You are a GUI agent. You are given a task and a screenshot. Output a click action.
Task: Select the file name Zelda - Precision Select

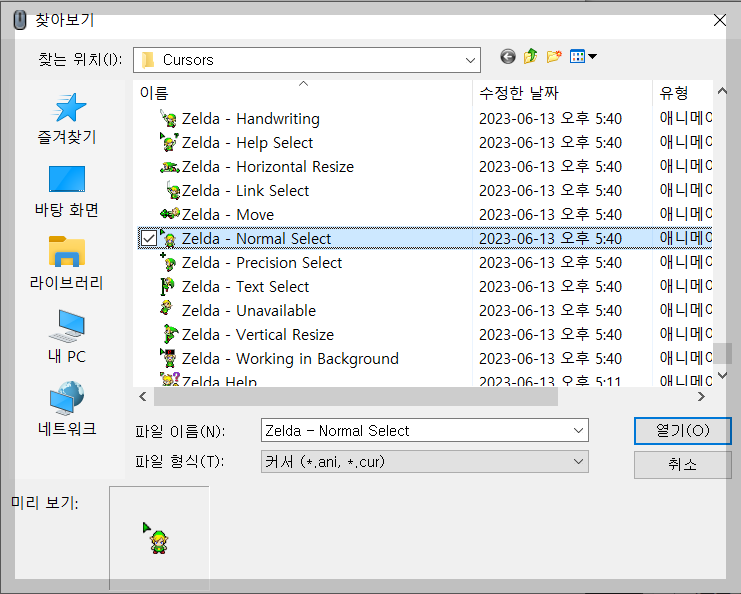click(262, 263)
